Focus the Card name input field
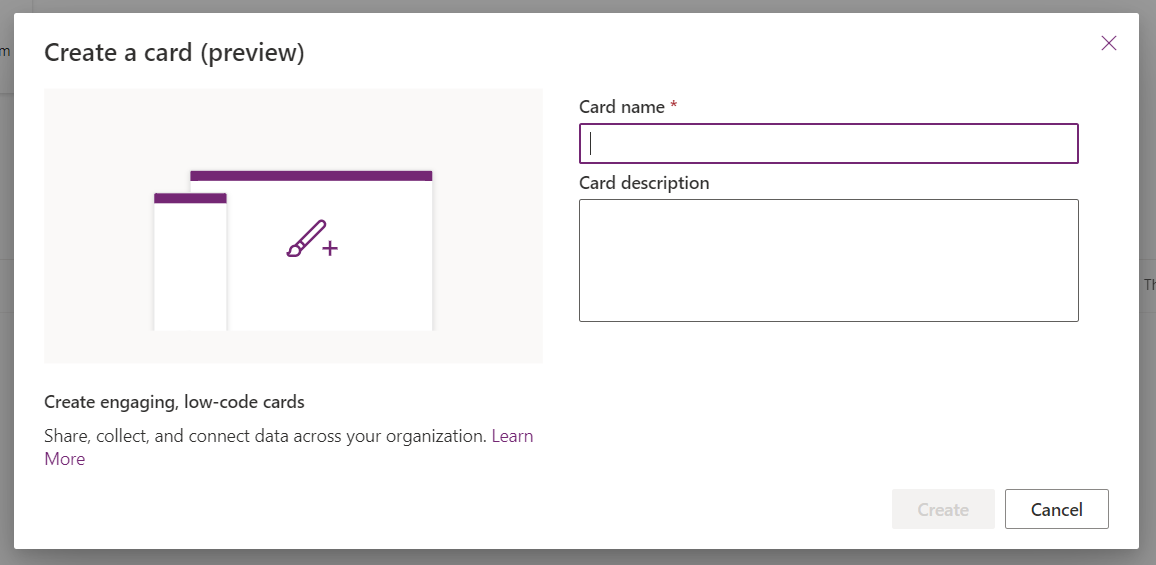Image resolution: width=1156 pixels, height=565 pixels. (x=828, y=143)
